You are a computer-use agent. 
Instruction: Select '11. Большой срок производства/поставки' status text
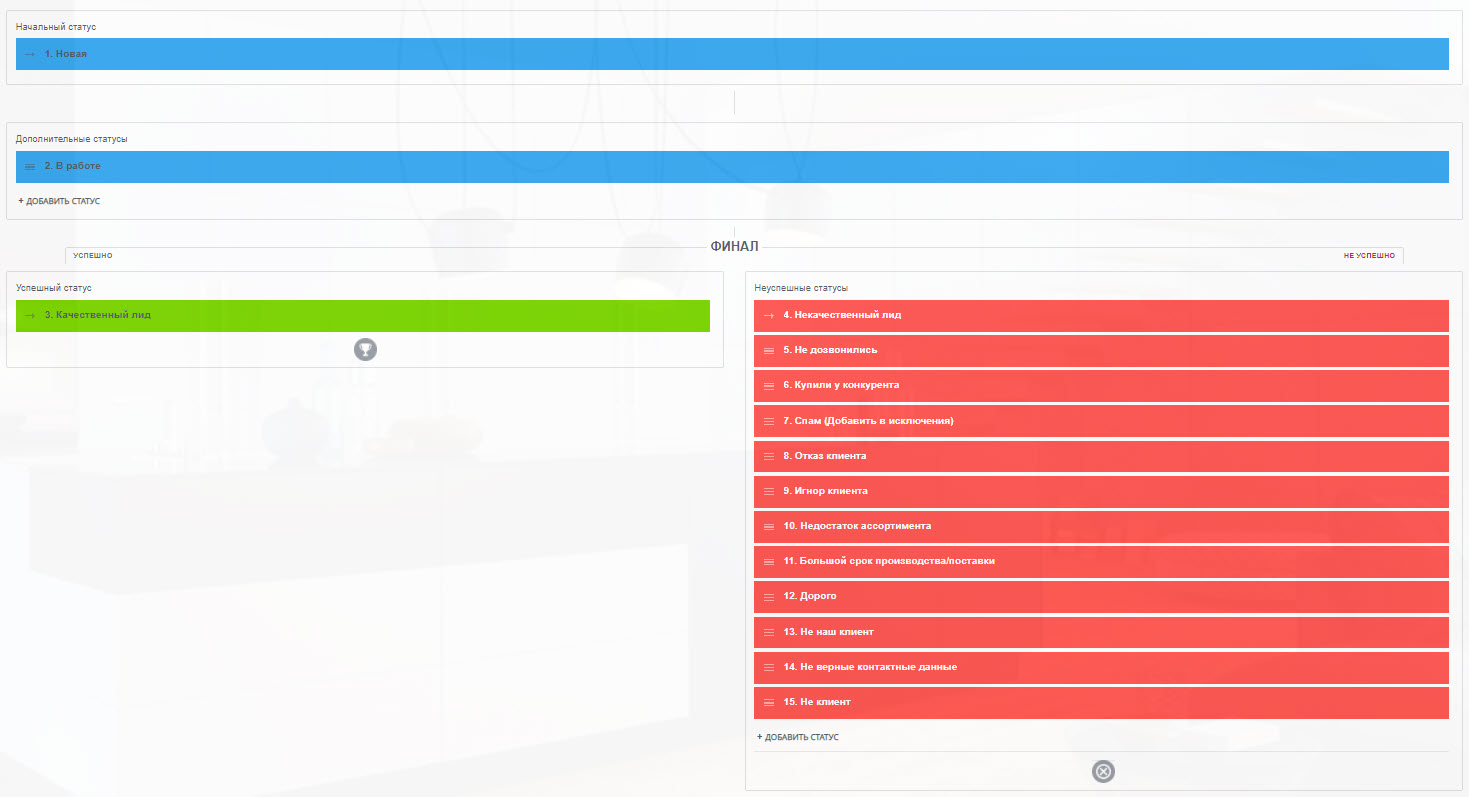click(x=889, y=561)
